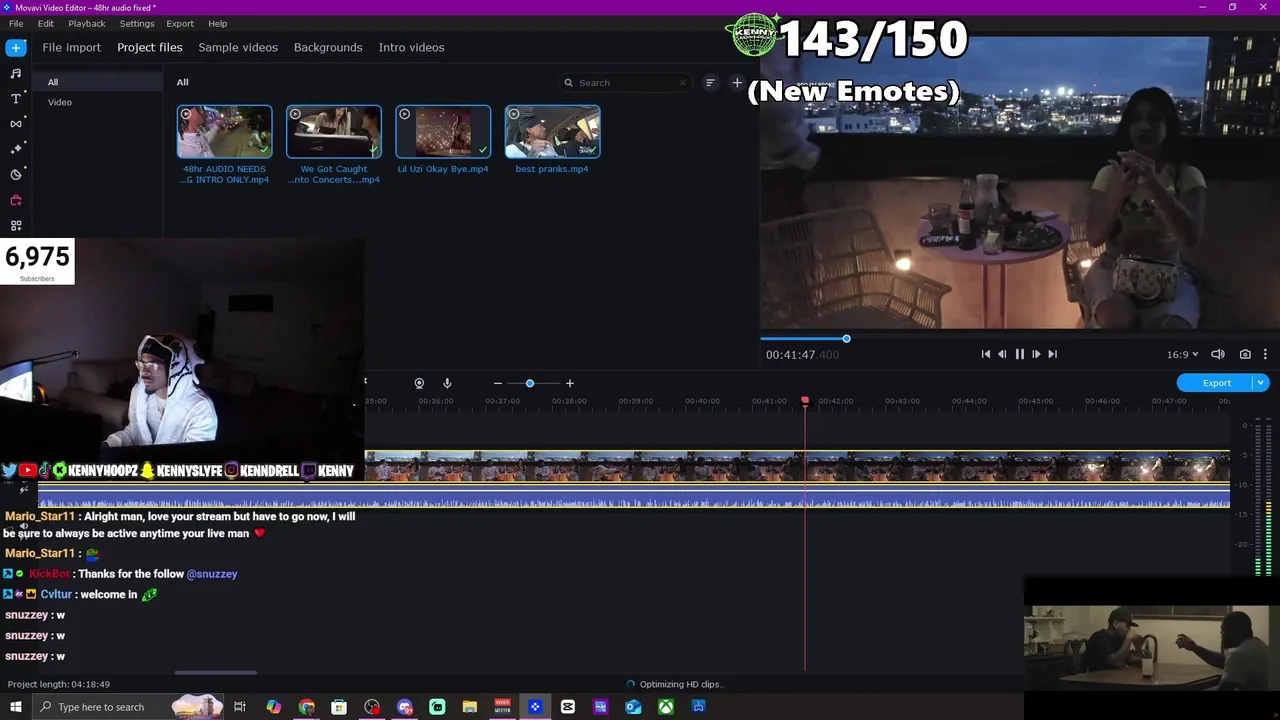Select the video clip on the timeline track
Viewport: 1280px width, 720px height.
(x=797, y=466)
